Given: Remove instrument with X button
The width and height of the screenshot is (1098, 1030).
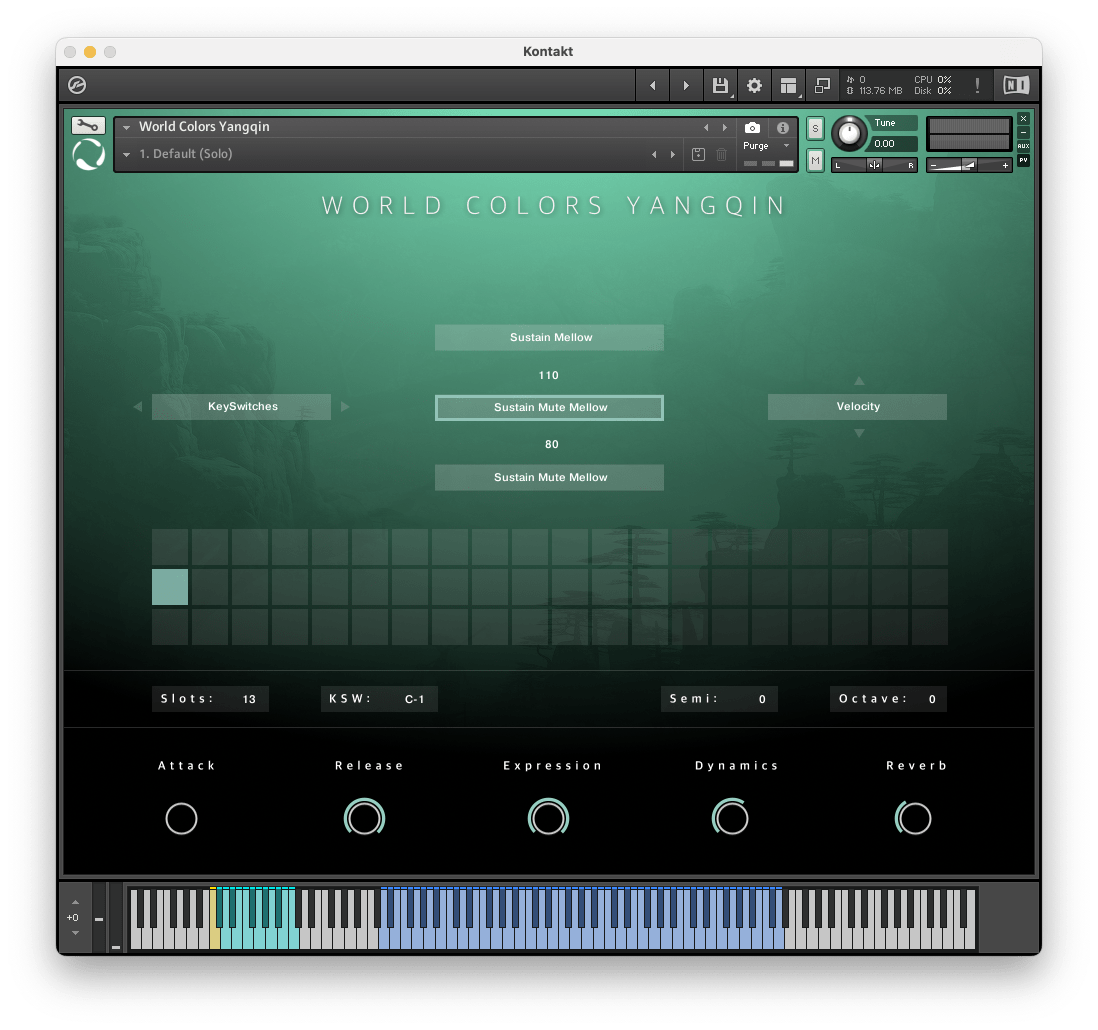Looking at the screenshot, I should tap(1023, 119).
